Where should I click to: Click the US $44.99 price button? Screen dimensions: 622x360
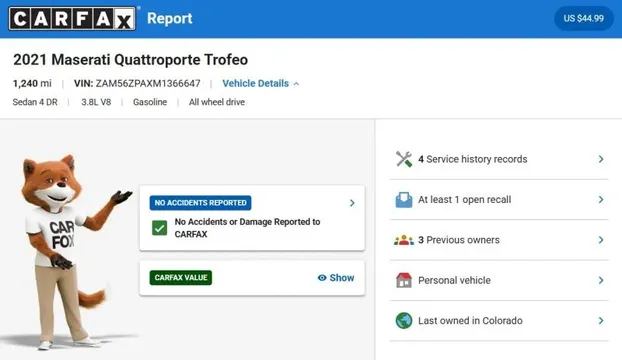click(x=584, y=18)
